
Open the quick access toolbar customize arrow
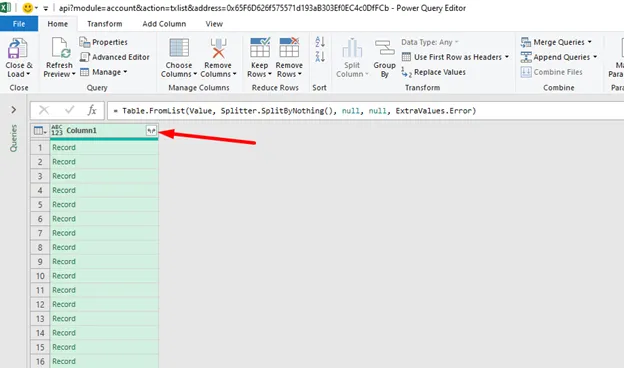45,8
